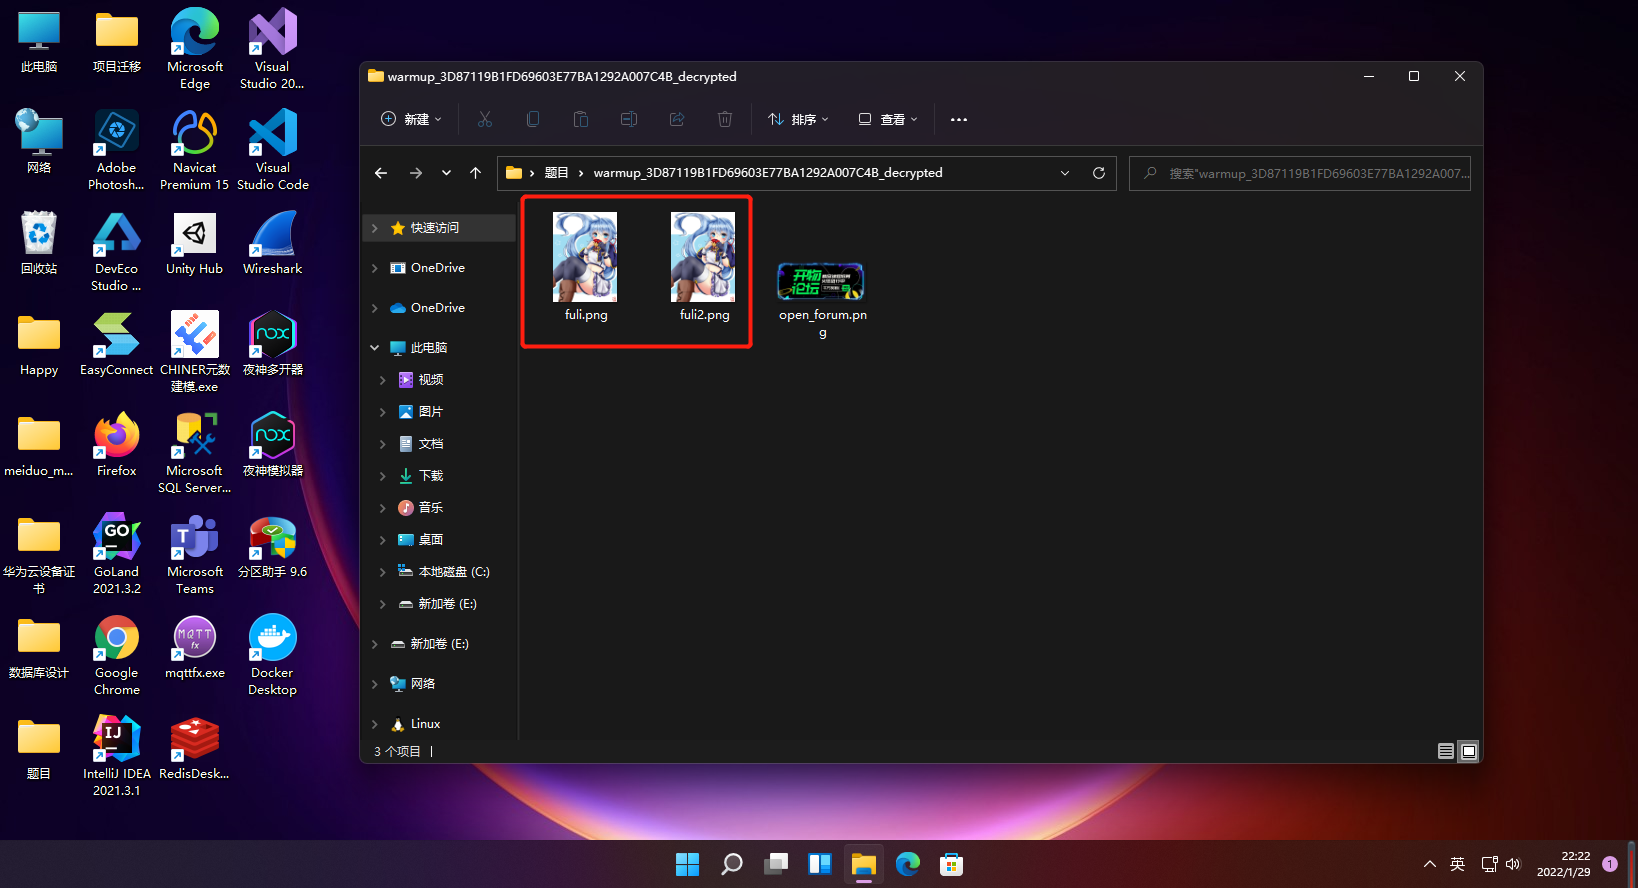The image size is (1638, 888).
Task: Select IntelliJ IDEA 2021.3.1 desktop icon
Action: [117, 756]
